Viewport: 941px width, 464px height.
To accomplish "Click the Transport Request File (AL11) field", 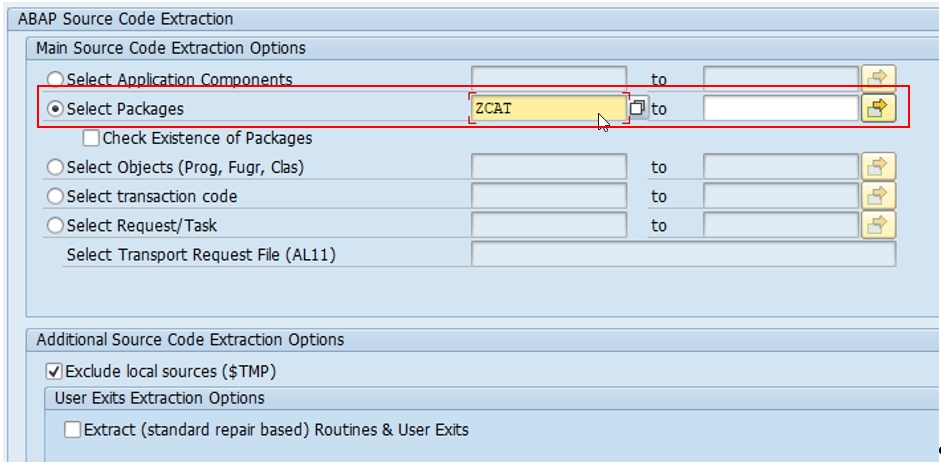I will pyautogui.click(x=683, y=255).
